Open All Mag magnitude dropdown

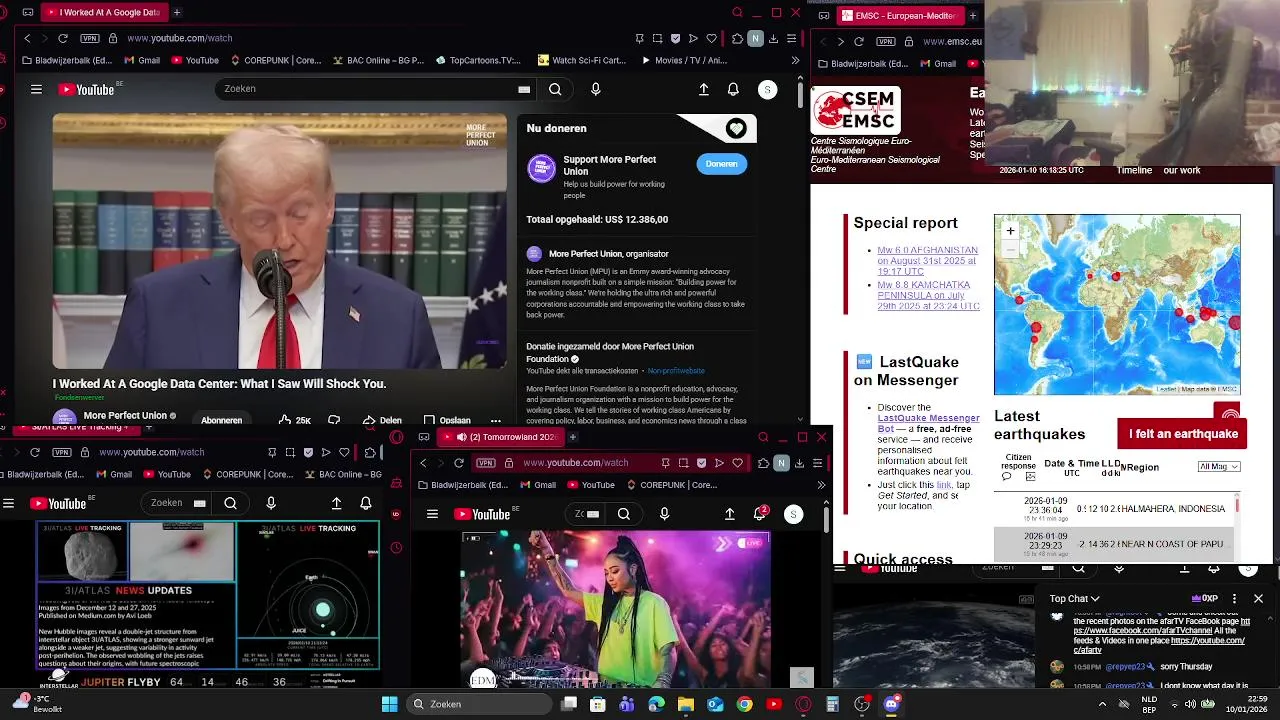tap(1219, 467)
